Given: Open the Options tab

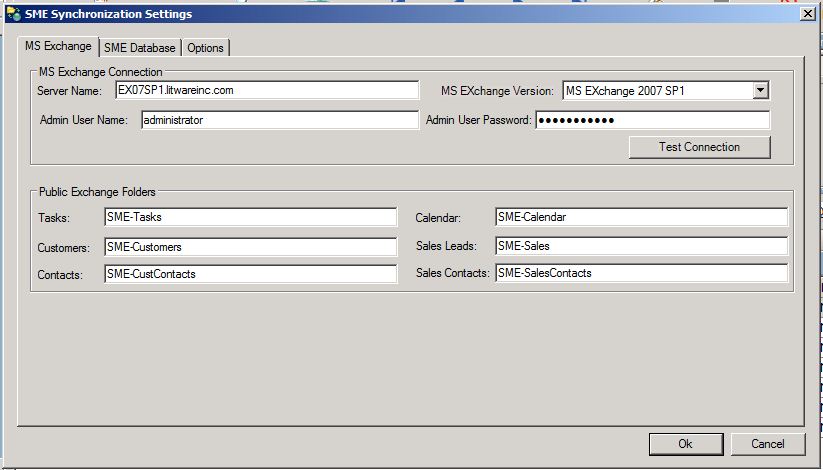Looking at the screenshot, I should (x=205, y=48).
